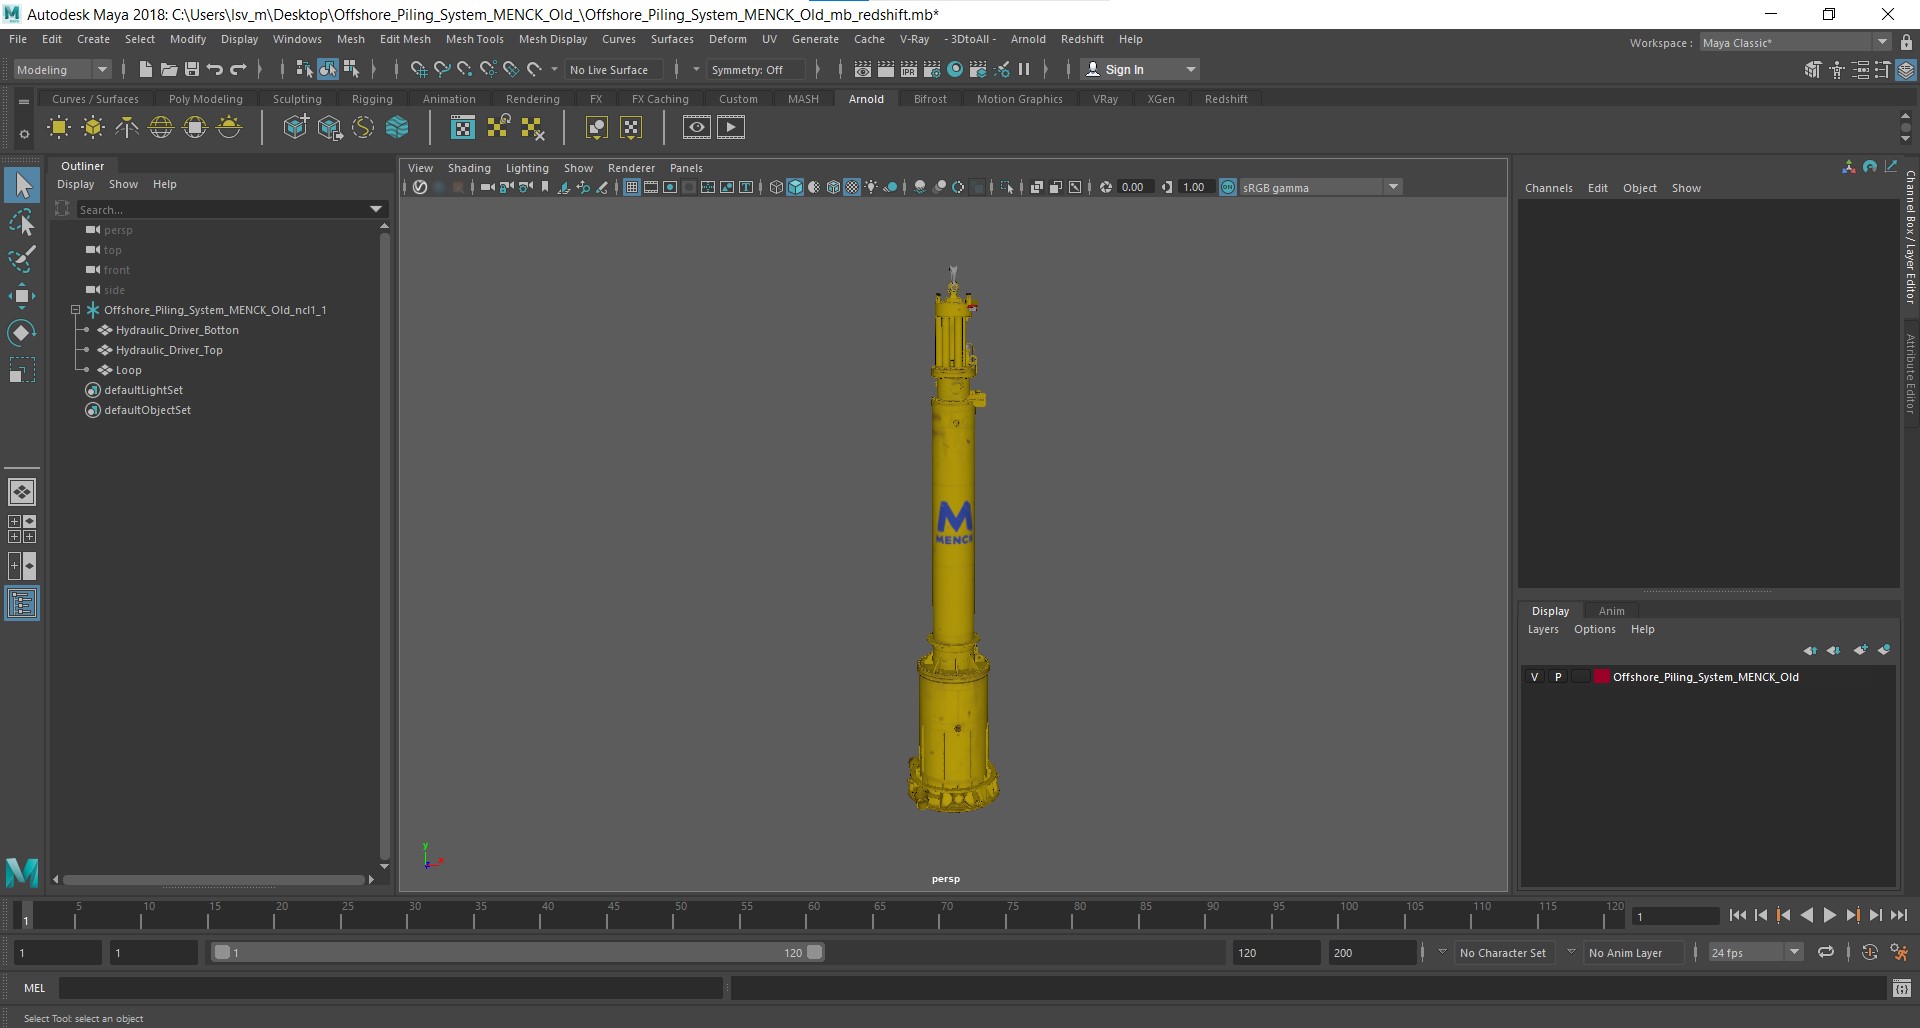The width and height of the screenshot is (1920, 1028).
Task: Open the Arnold RenderView shelf icon
Action: click(x=697, y=128)
